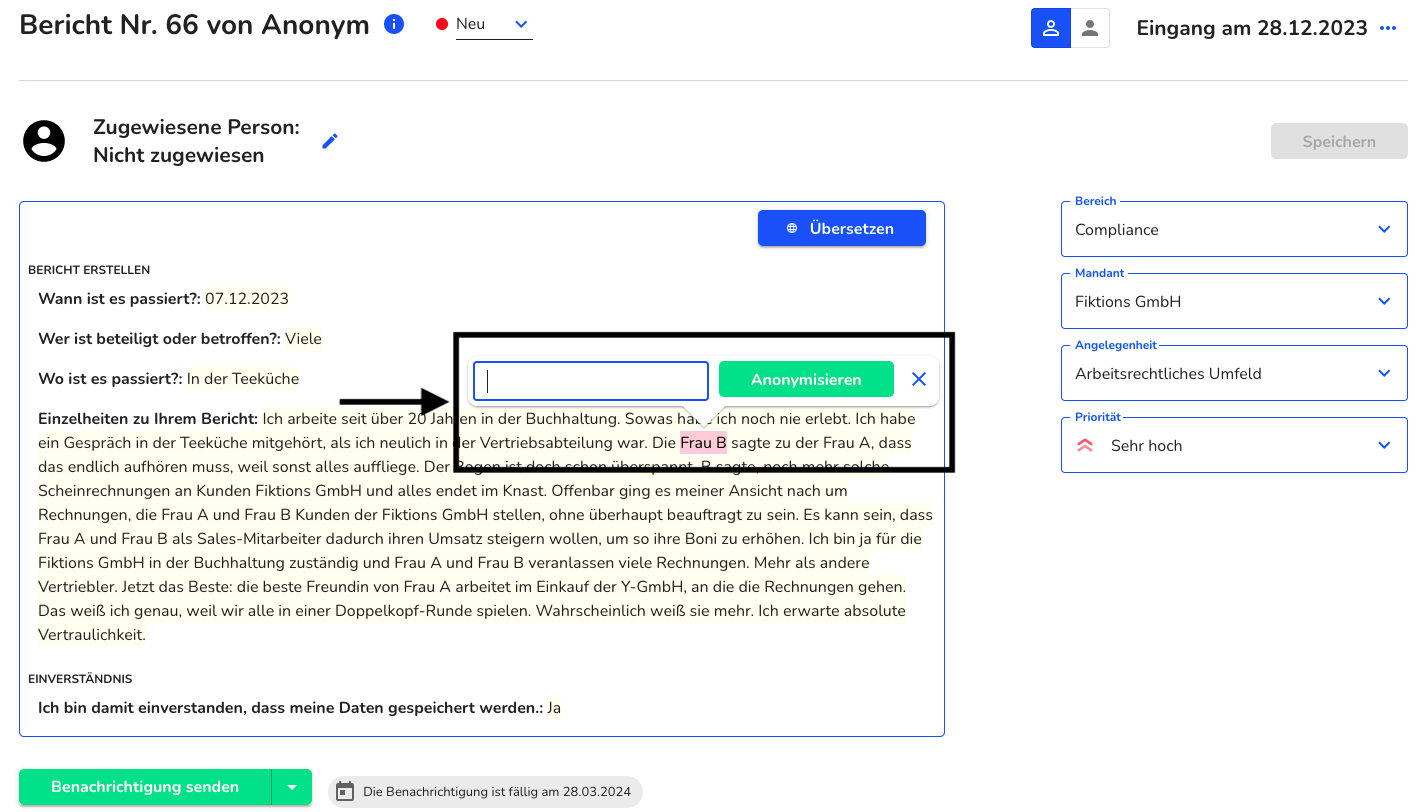
Task: Select the blue outlined person view toggle
Action: [1051, 28]
